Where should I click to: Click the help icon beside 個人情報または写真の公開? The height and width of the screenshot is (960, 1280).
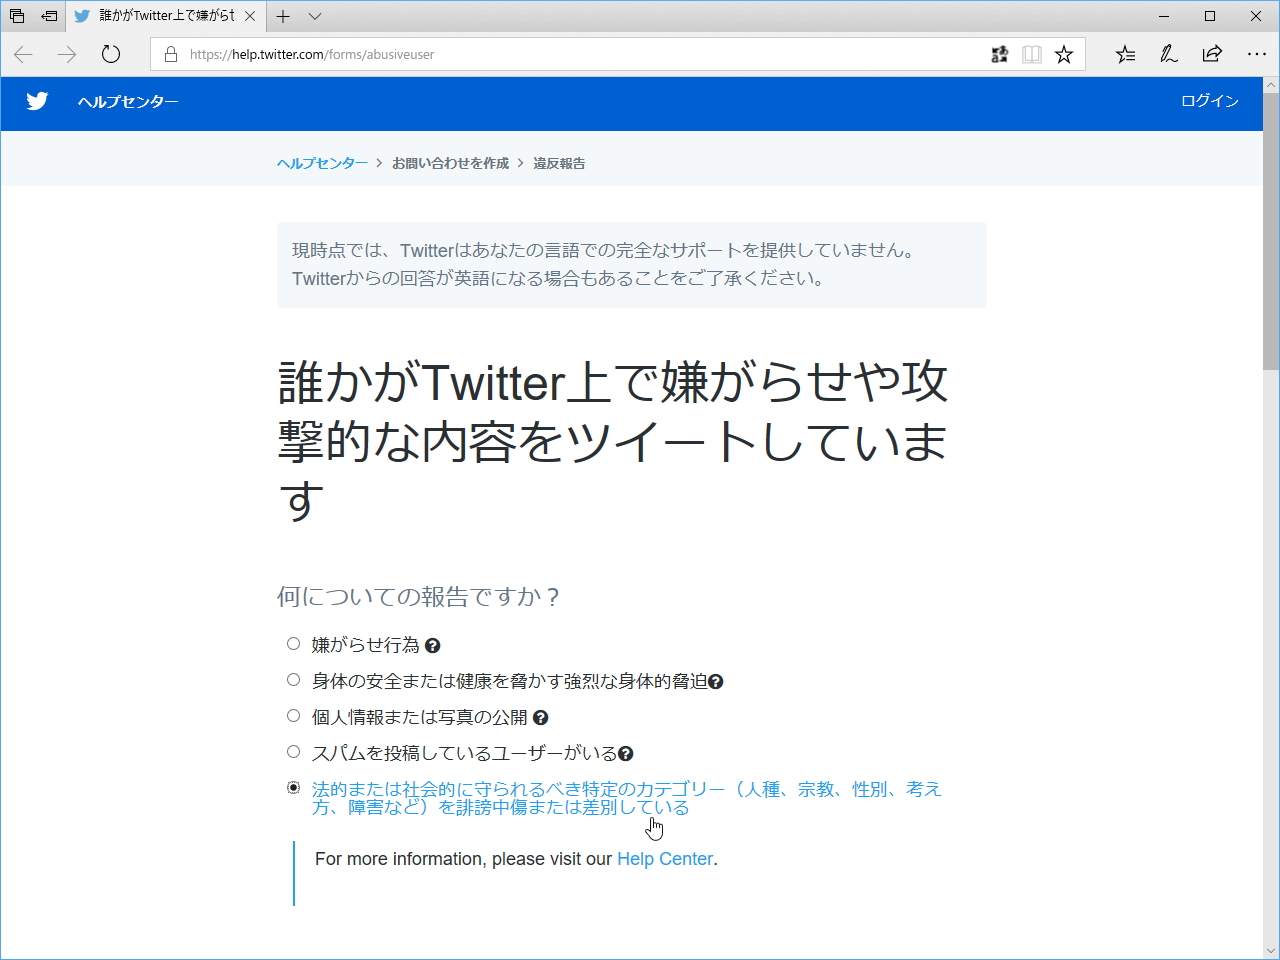541,717
